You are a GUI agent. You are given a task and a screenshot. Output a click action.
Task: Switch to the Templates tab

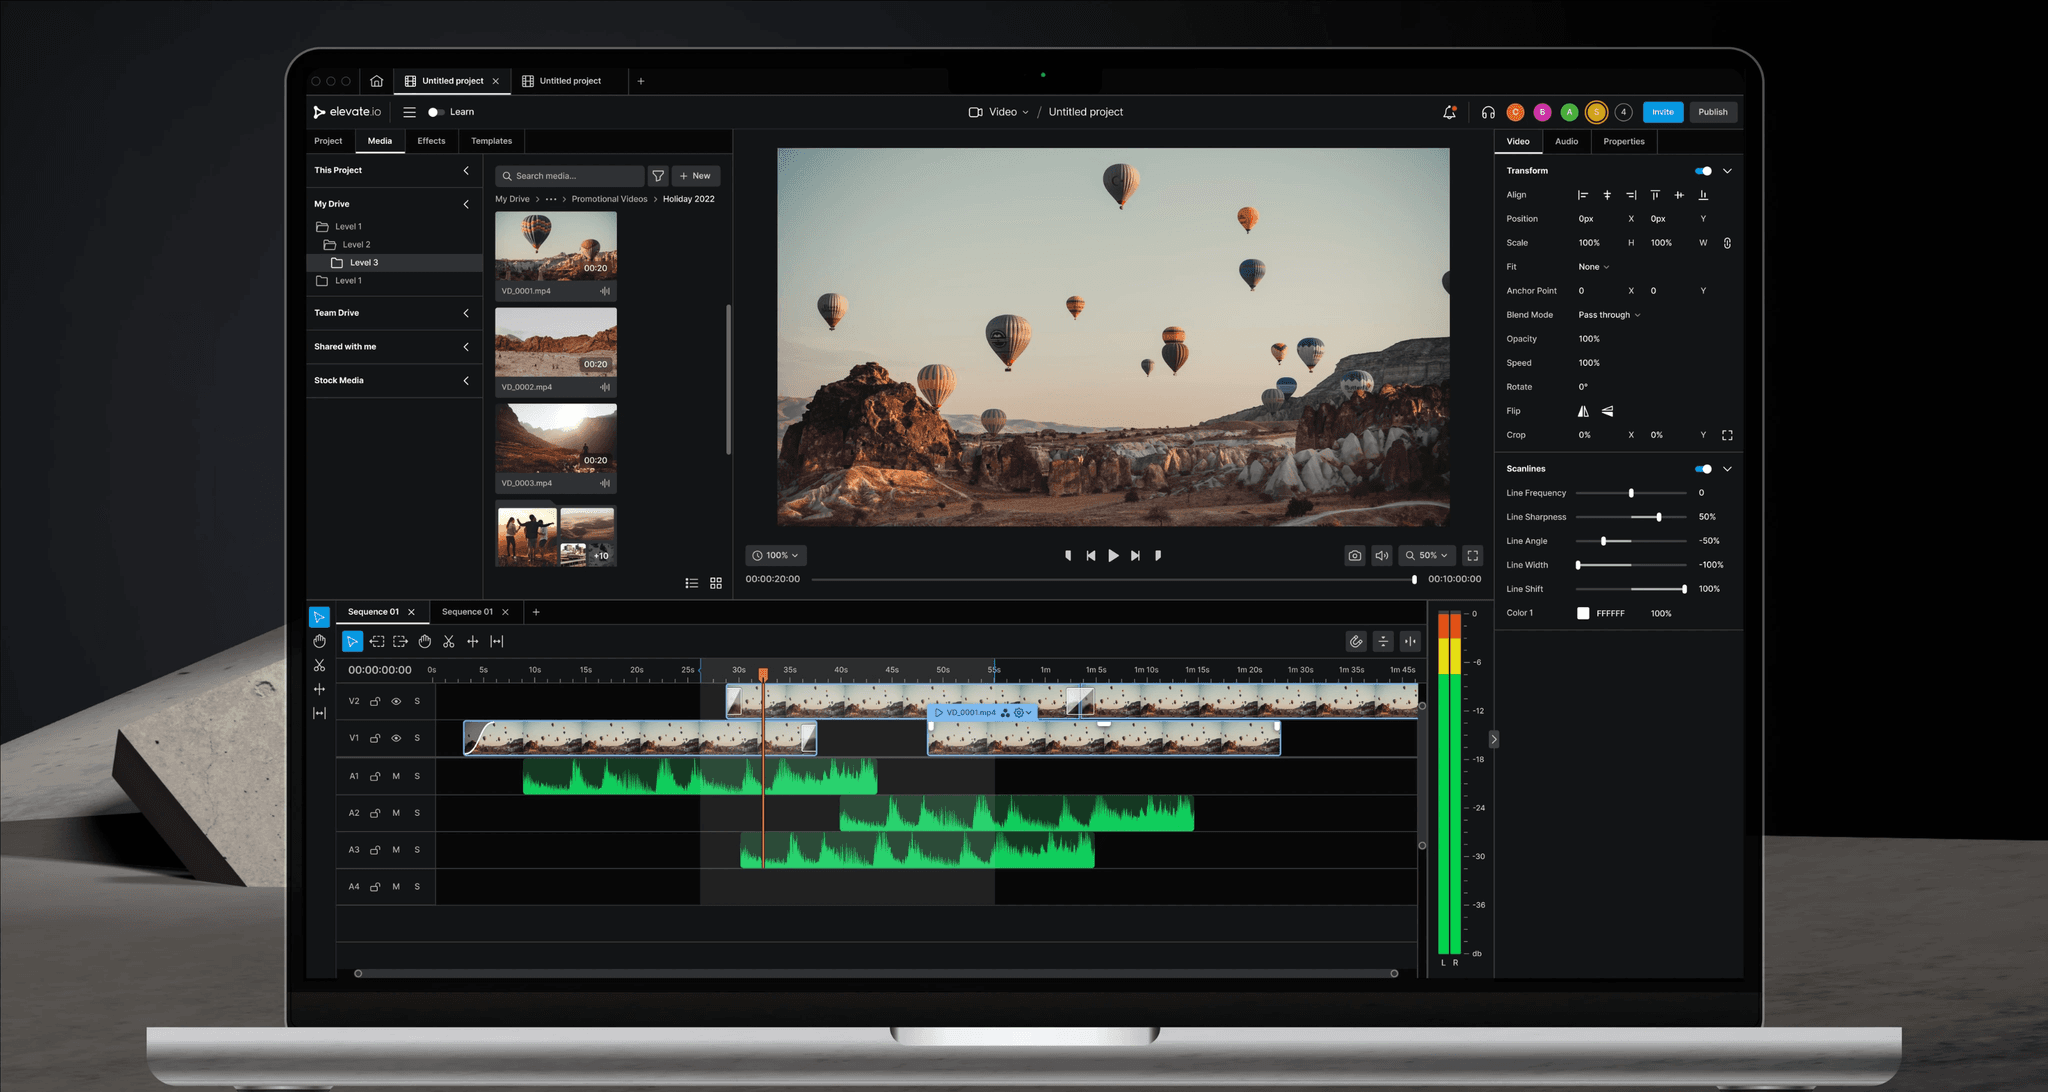coord(491,141)
